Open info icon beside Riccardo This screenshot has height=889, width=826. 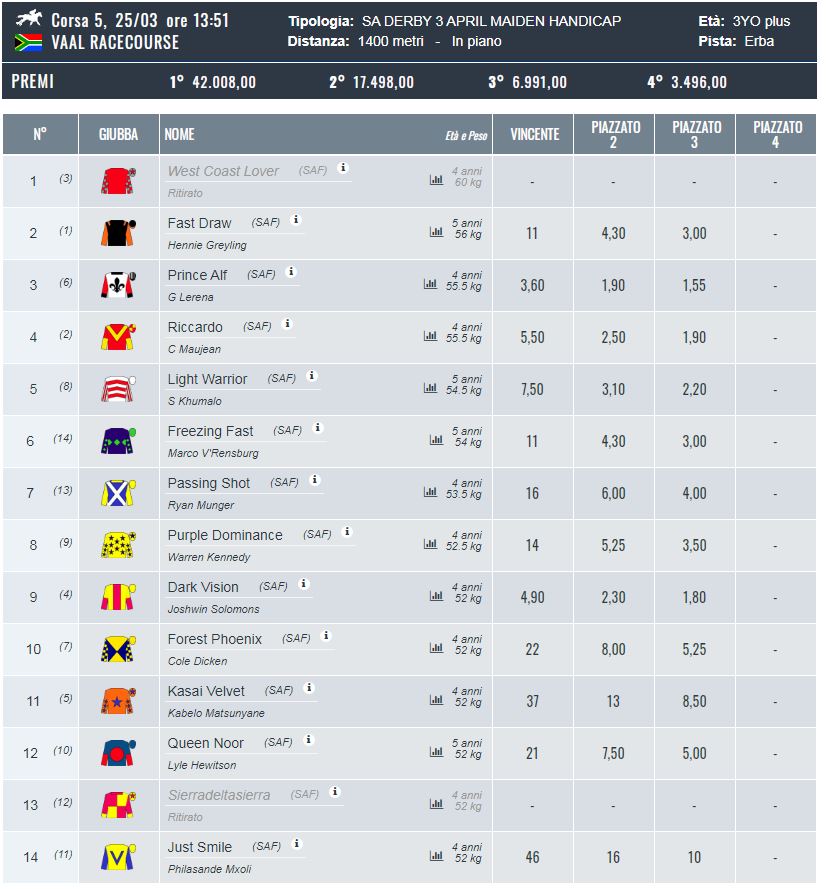[287, 324]
